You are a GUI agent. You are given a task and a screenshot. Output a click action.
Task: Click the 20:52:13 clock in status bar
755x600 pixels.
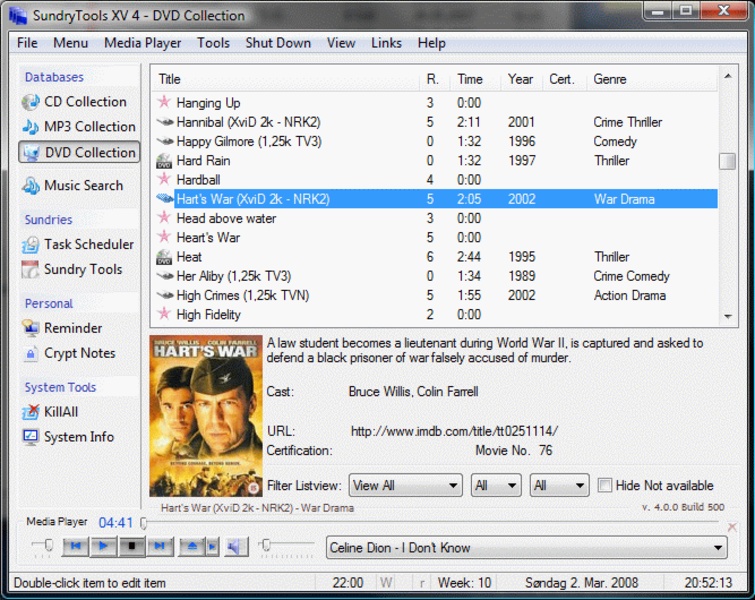pyautogui.click(x=708, y=583)
